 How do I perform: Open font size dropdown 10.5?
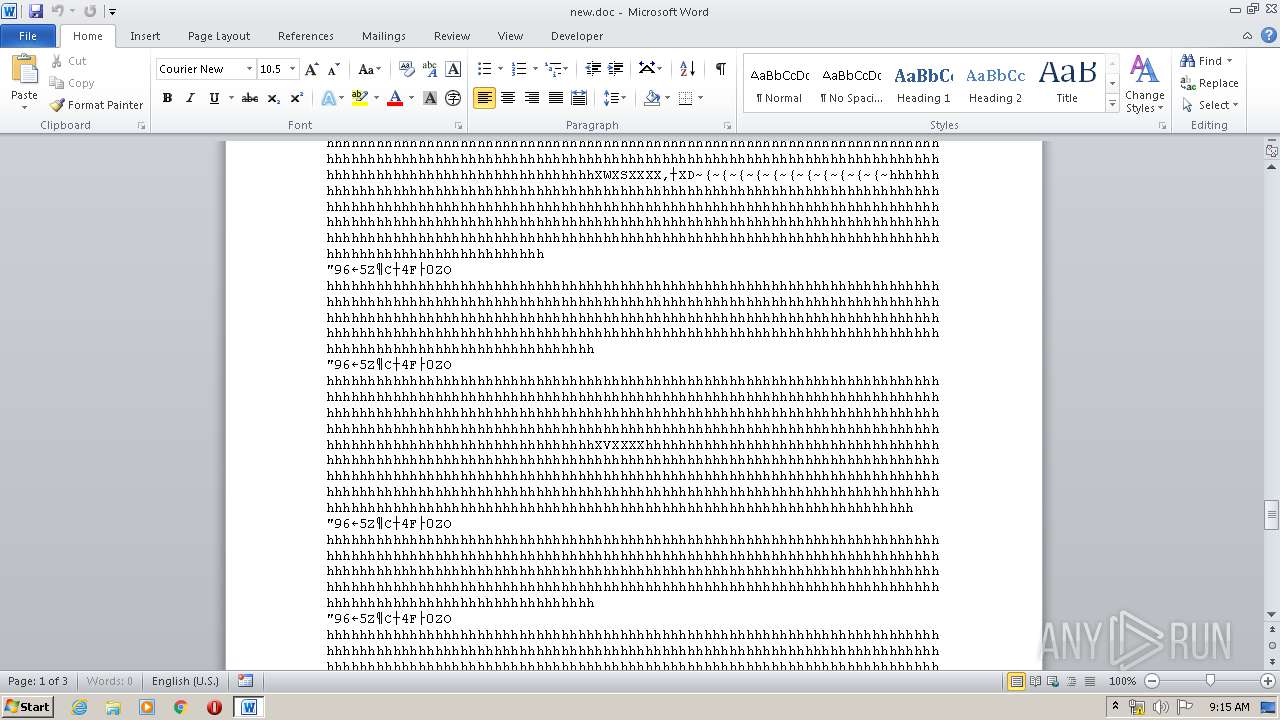coord(293,69)
